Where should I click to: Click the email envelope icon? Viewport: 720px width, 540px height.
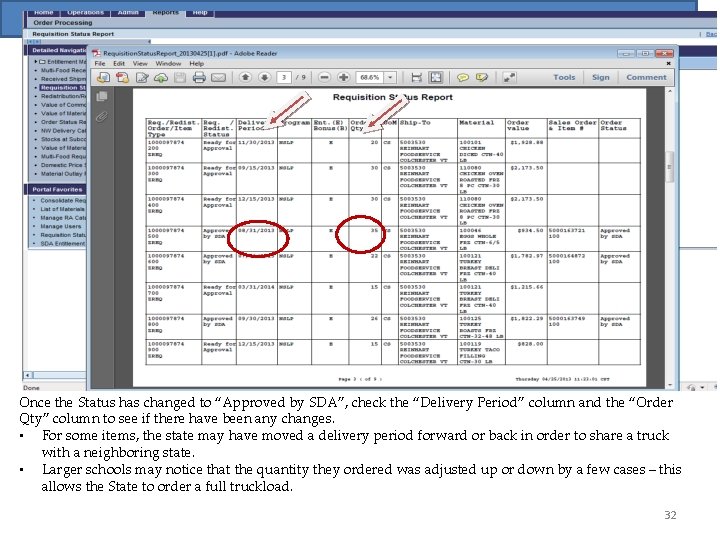tap(218, 78)
